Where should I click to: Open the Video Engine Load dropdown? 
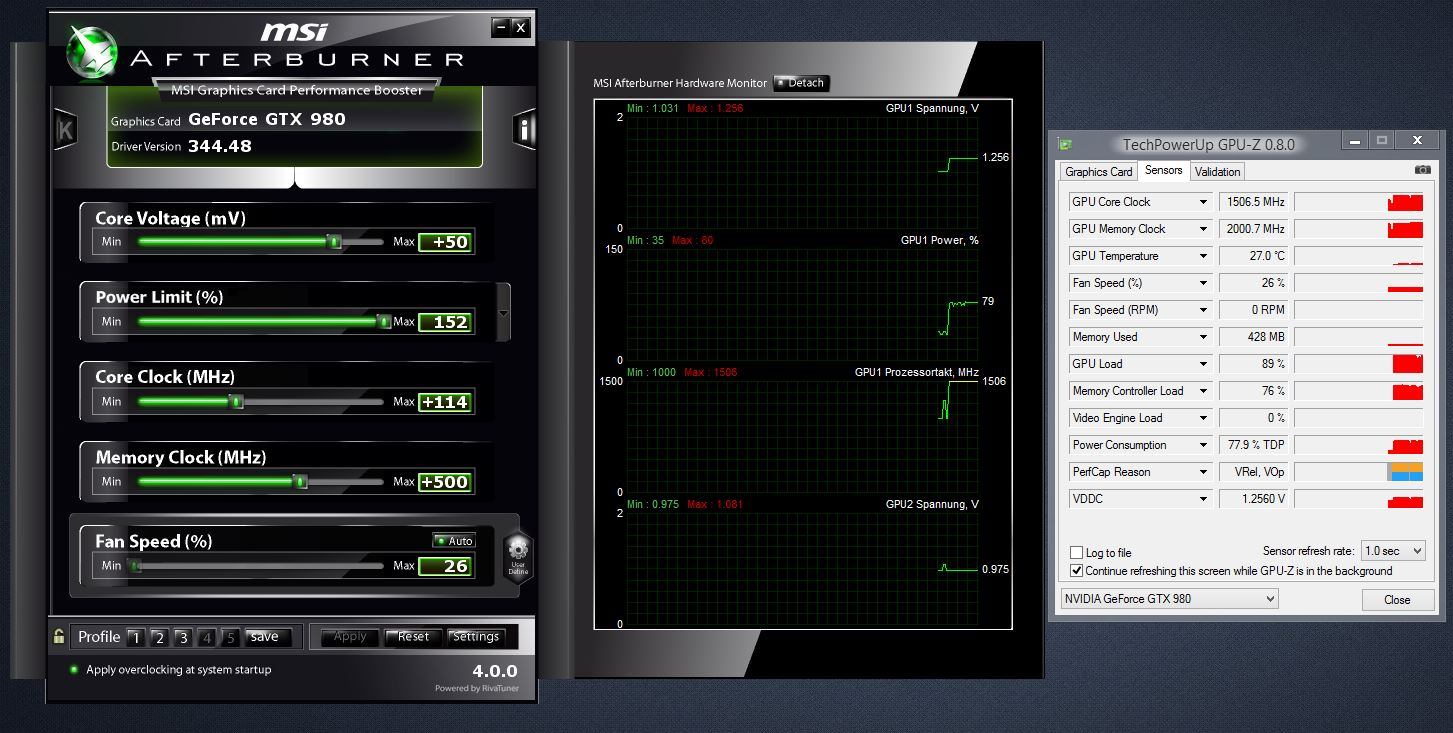[x=1203, y=418]
